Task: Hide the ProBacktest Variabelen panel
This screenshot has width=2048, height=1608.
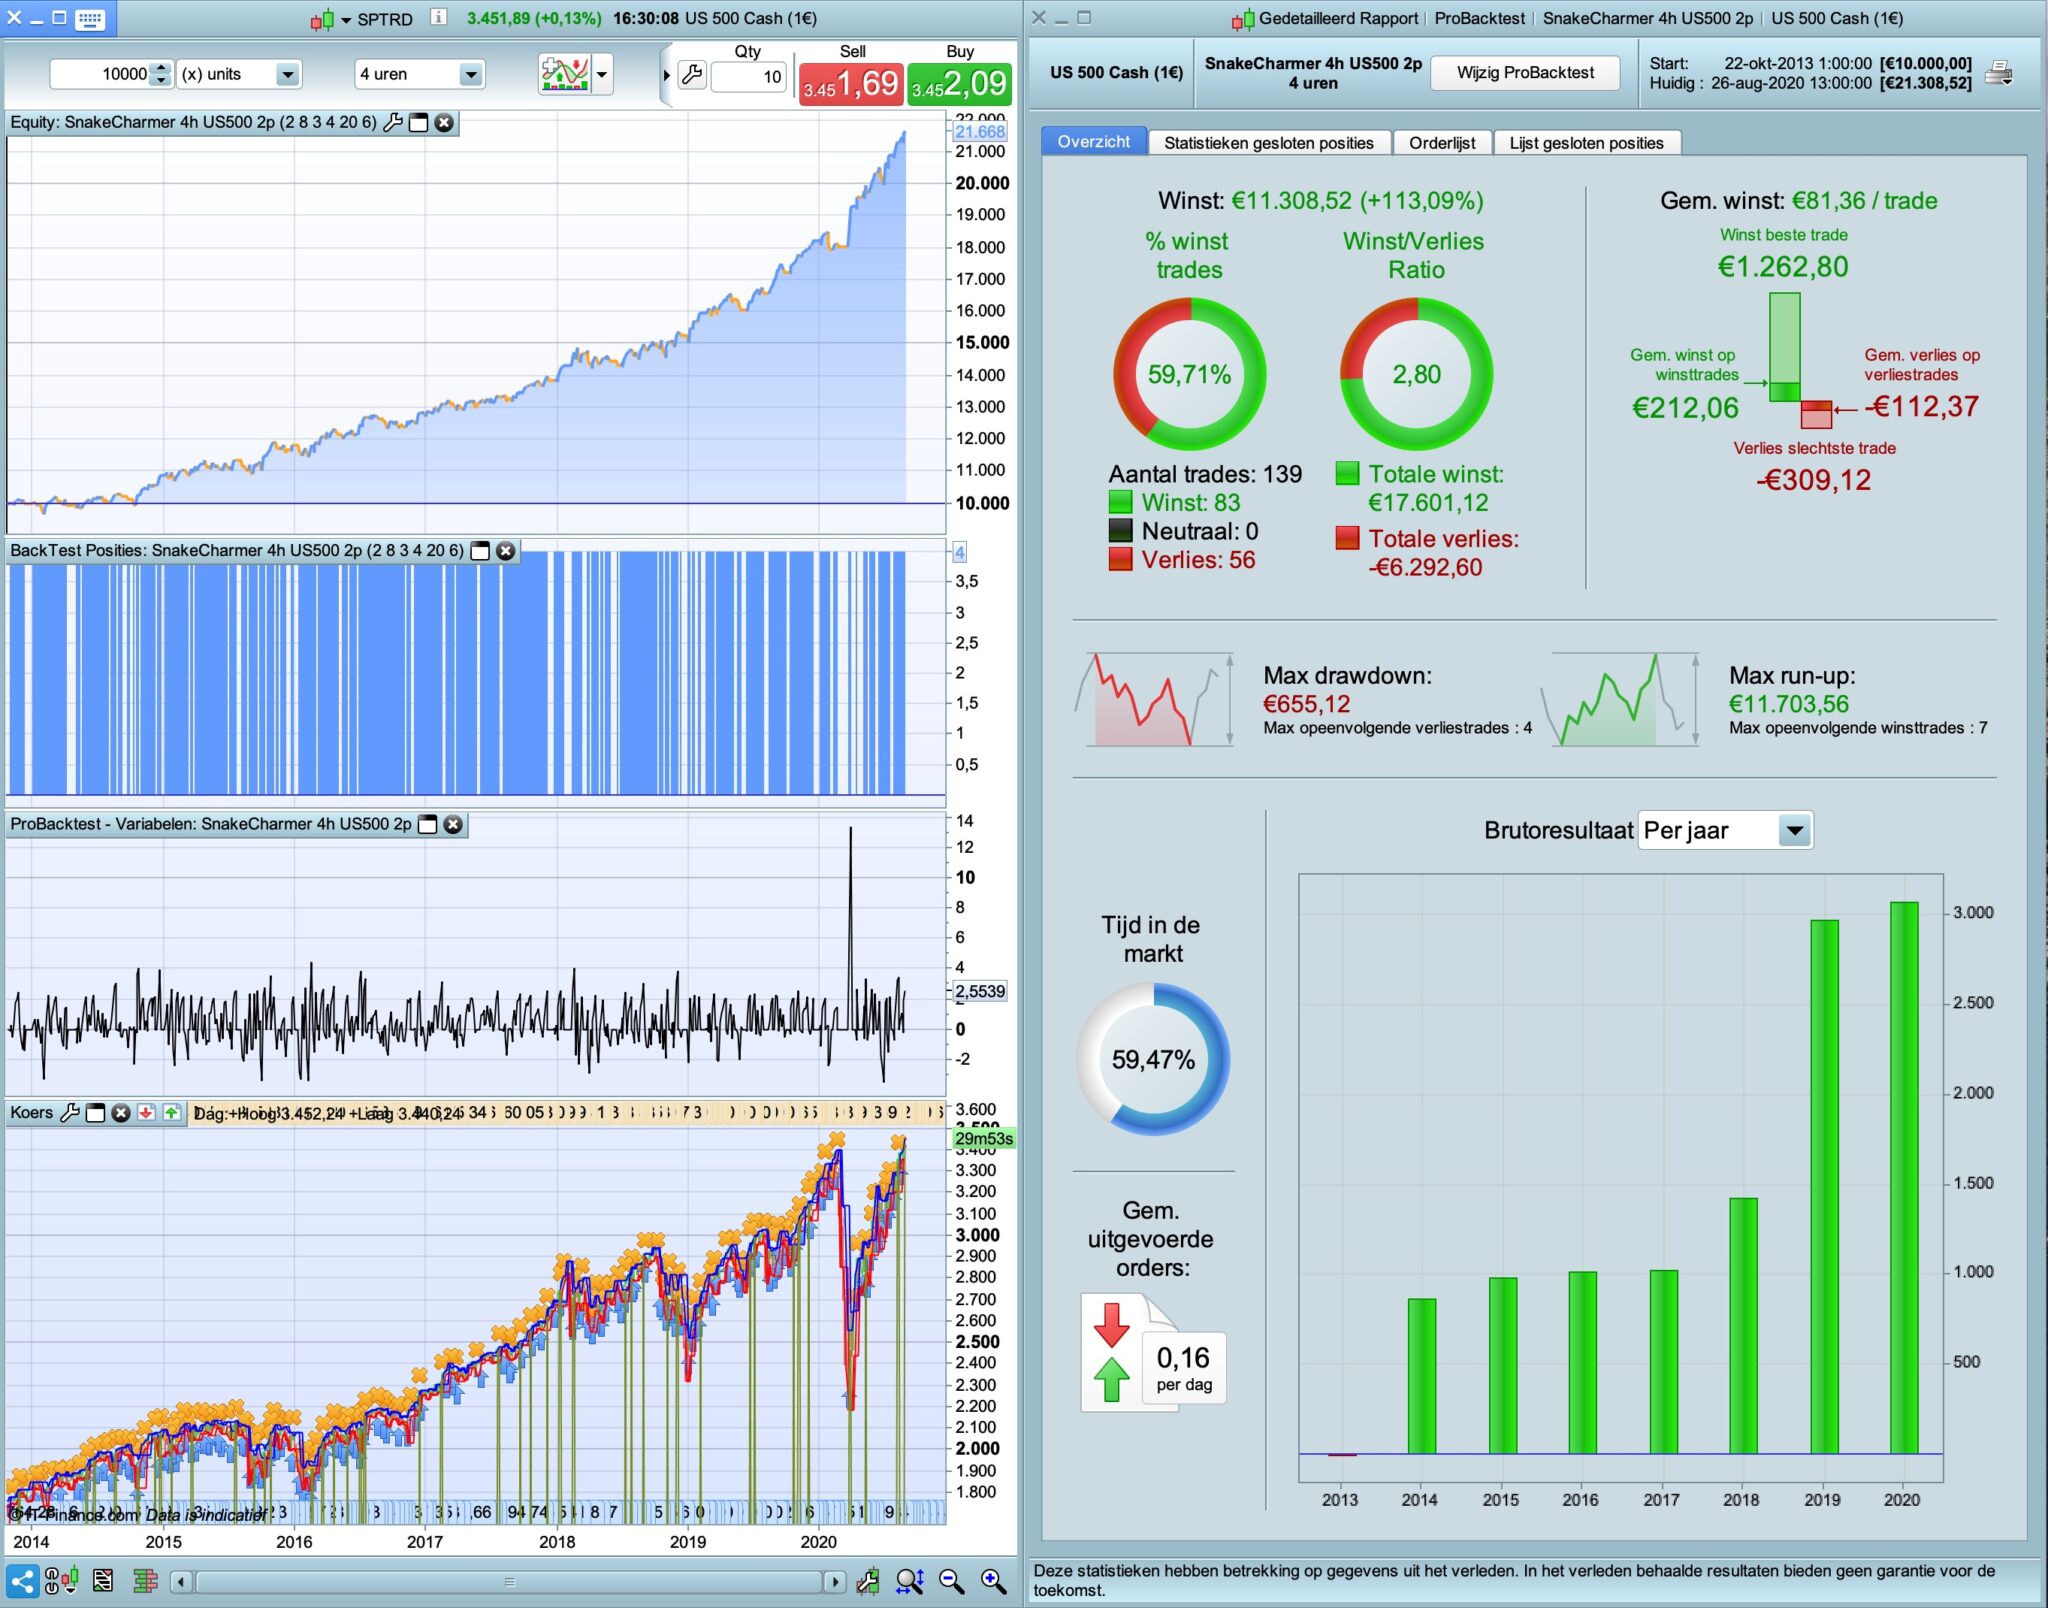Action: pyautogui.click(x=428, y=825)
